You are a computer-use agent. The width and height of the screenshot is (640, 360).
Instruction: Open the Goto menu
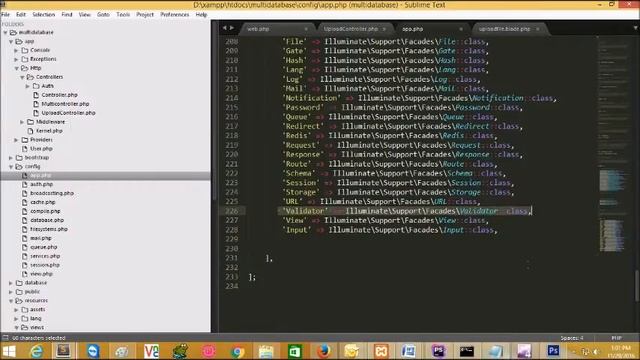pos(103,14)
